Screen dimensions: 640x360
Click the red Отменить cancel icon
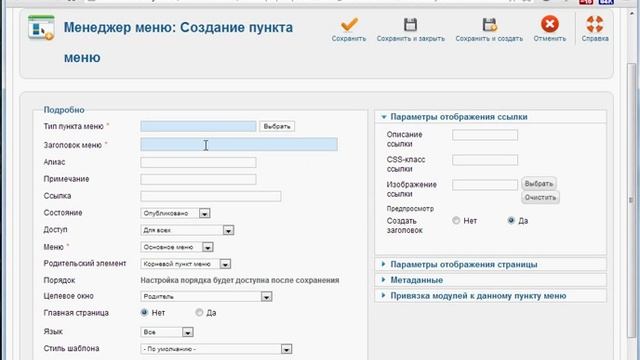(550, 24)
